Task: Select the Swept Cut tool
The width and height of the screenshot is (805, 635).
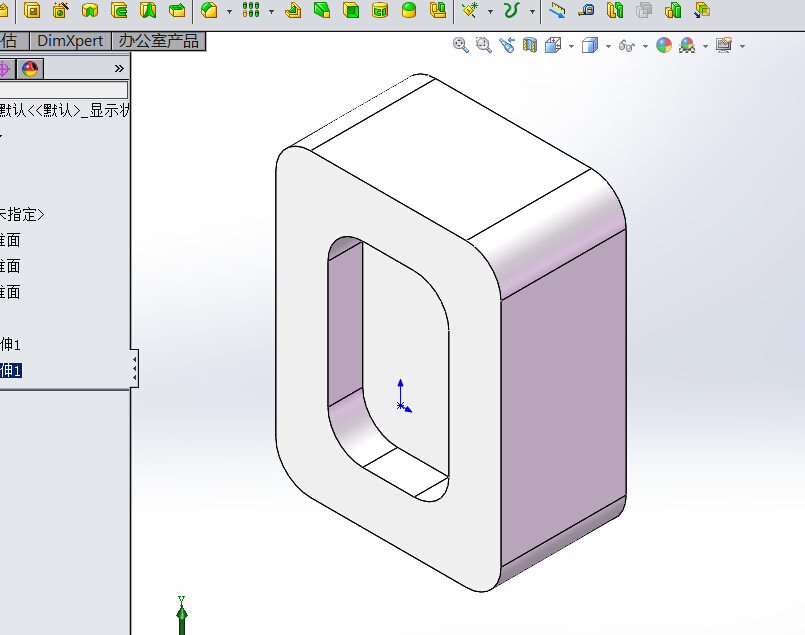Action: pyautogui.click(x=119, y=10)
